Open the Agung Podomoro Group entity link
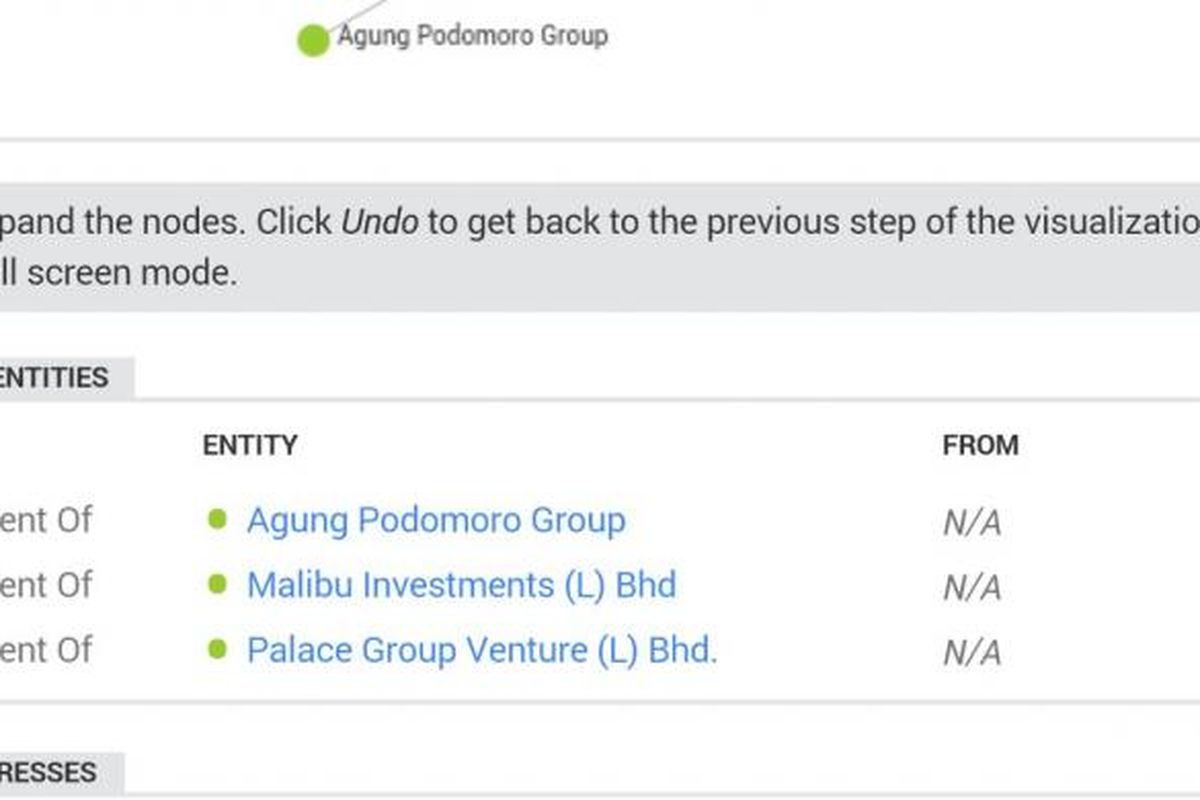This screenshot has height=800, width=1200. (x=436, y=521)
